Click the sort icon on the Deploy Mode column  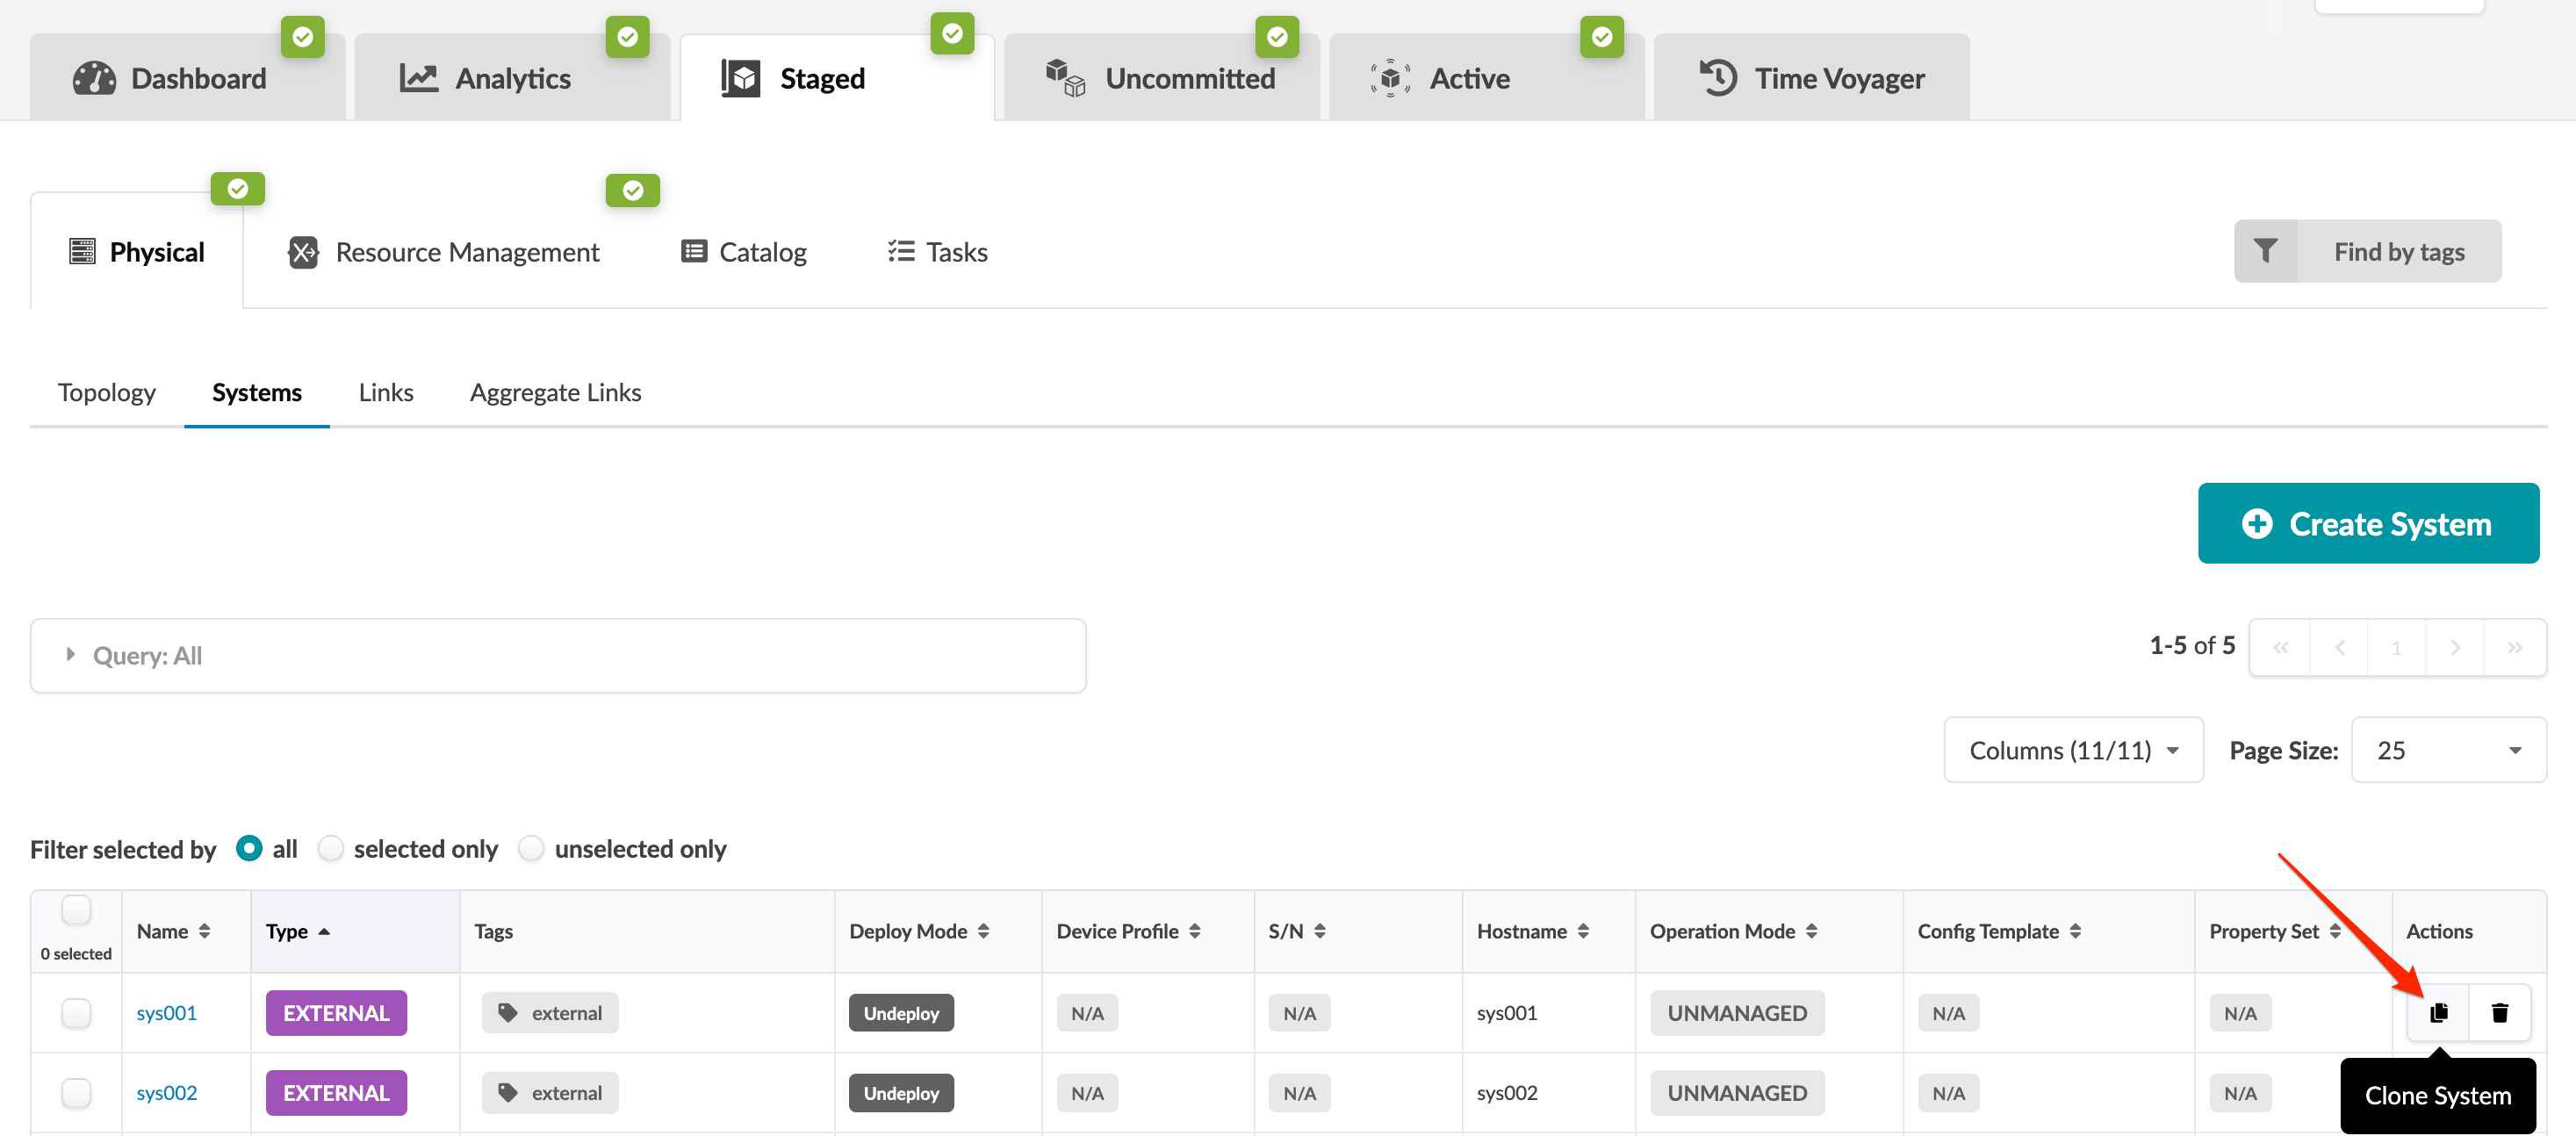[x=984, y=931]
